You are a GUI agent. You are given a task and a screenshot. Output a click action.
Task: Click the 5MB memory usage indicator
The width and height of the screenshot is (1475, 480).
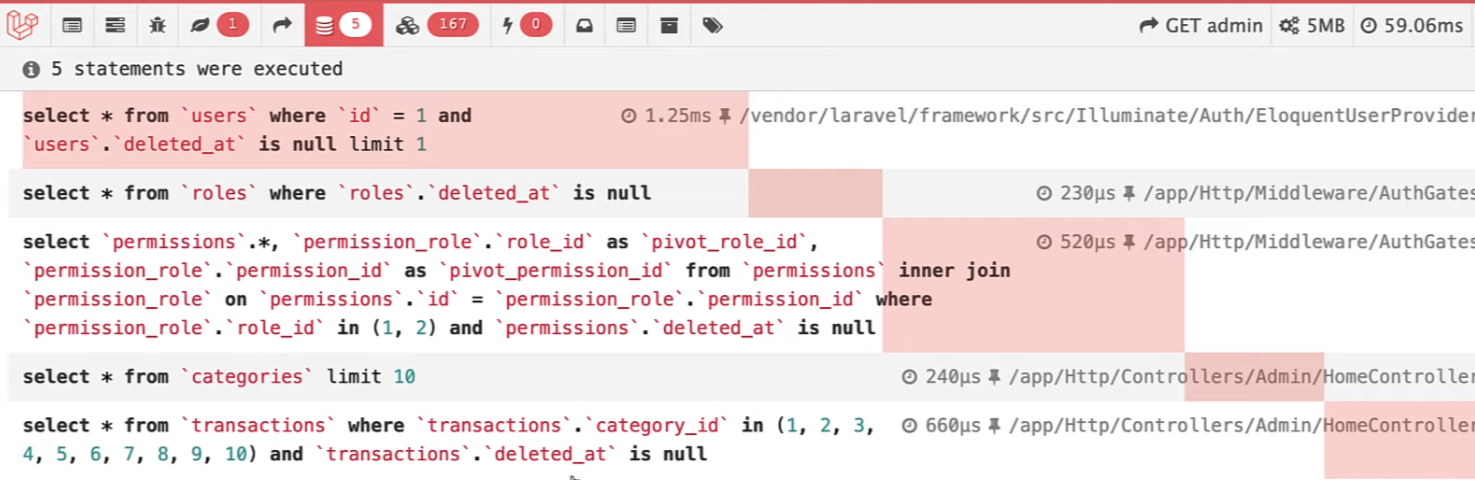tap(1312, 26)
